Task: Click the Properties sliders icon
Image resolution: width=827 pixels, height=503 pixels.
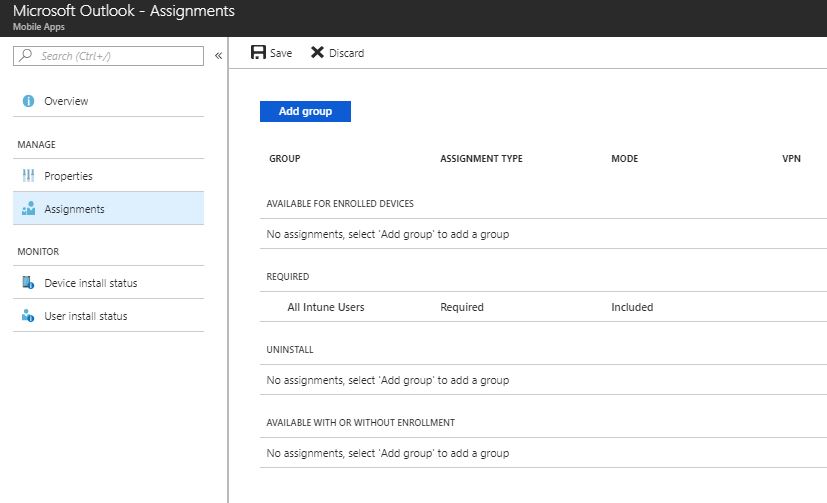Action: click(x=28, y=176)
